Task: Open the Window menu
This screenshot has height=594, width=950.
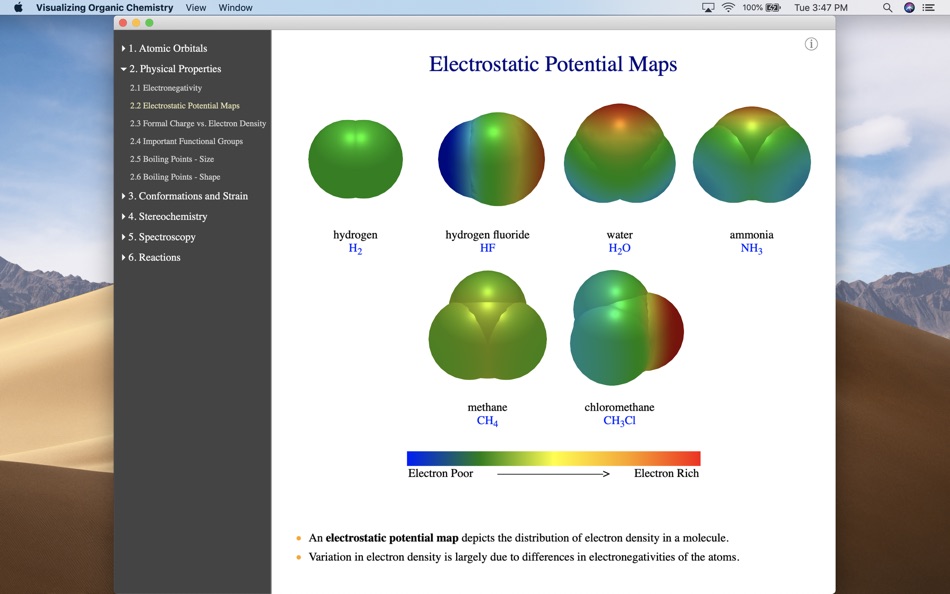Action: 236,7
